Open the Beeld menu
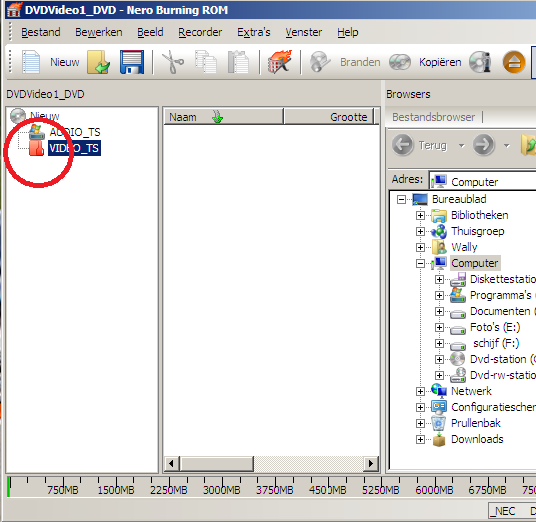The width and height of the screenshot is (536, 522). [150, 32]
